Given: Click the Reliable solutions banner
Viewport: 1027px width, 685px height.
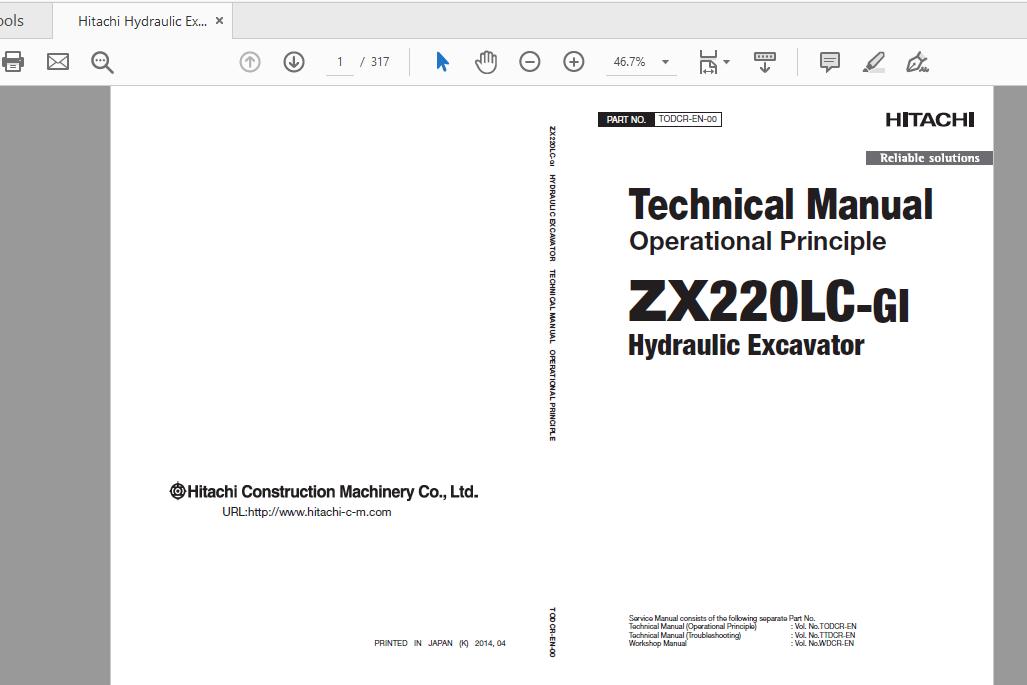Looking at the screenshot, I should 929,158.
